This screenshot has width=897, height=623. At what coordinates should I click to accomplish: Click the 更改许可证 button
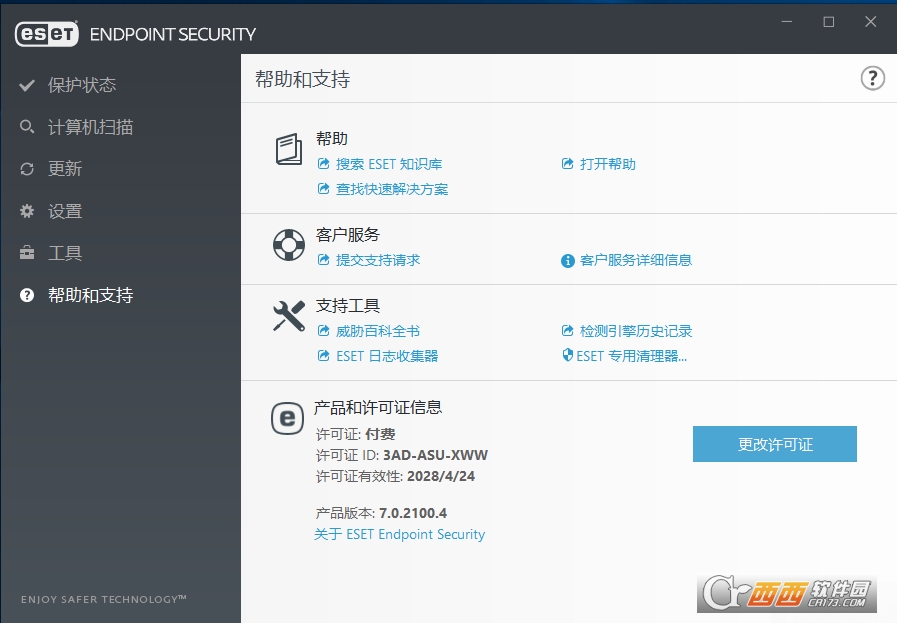[775, 444]
